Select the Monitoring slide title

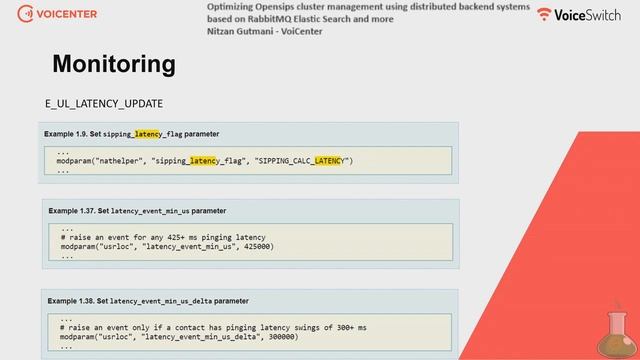(x=114, y=64)
